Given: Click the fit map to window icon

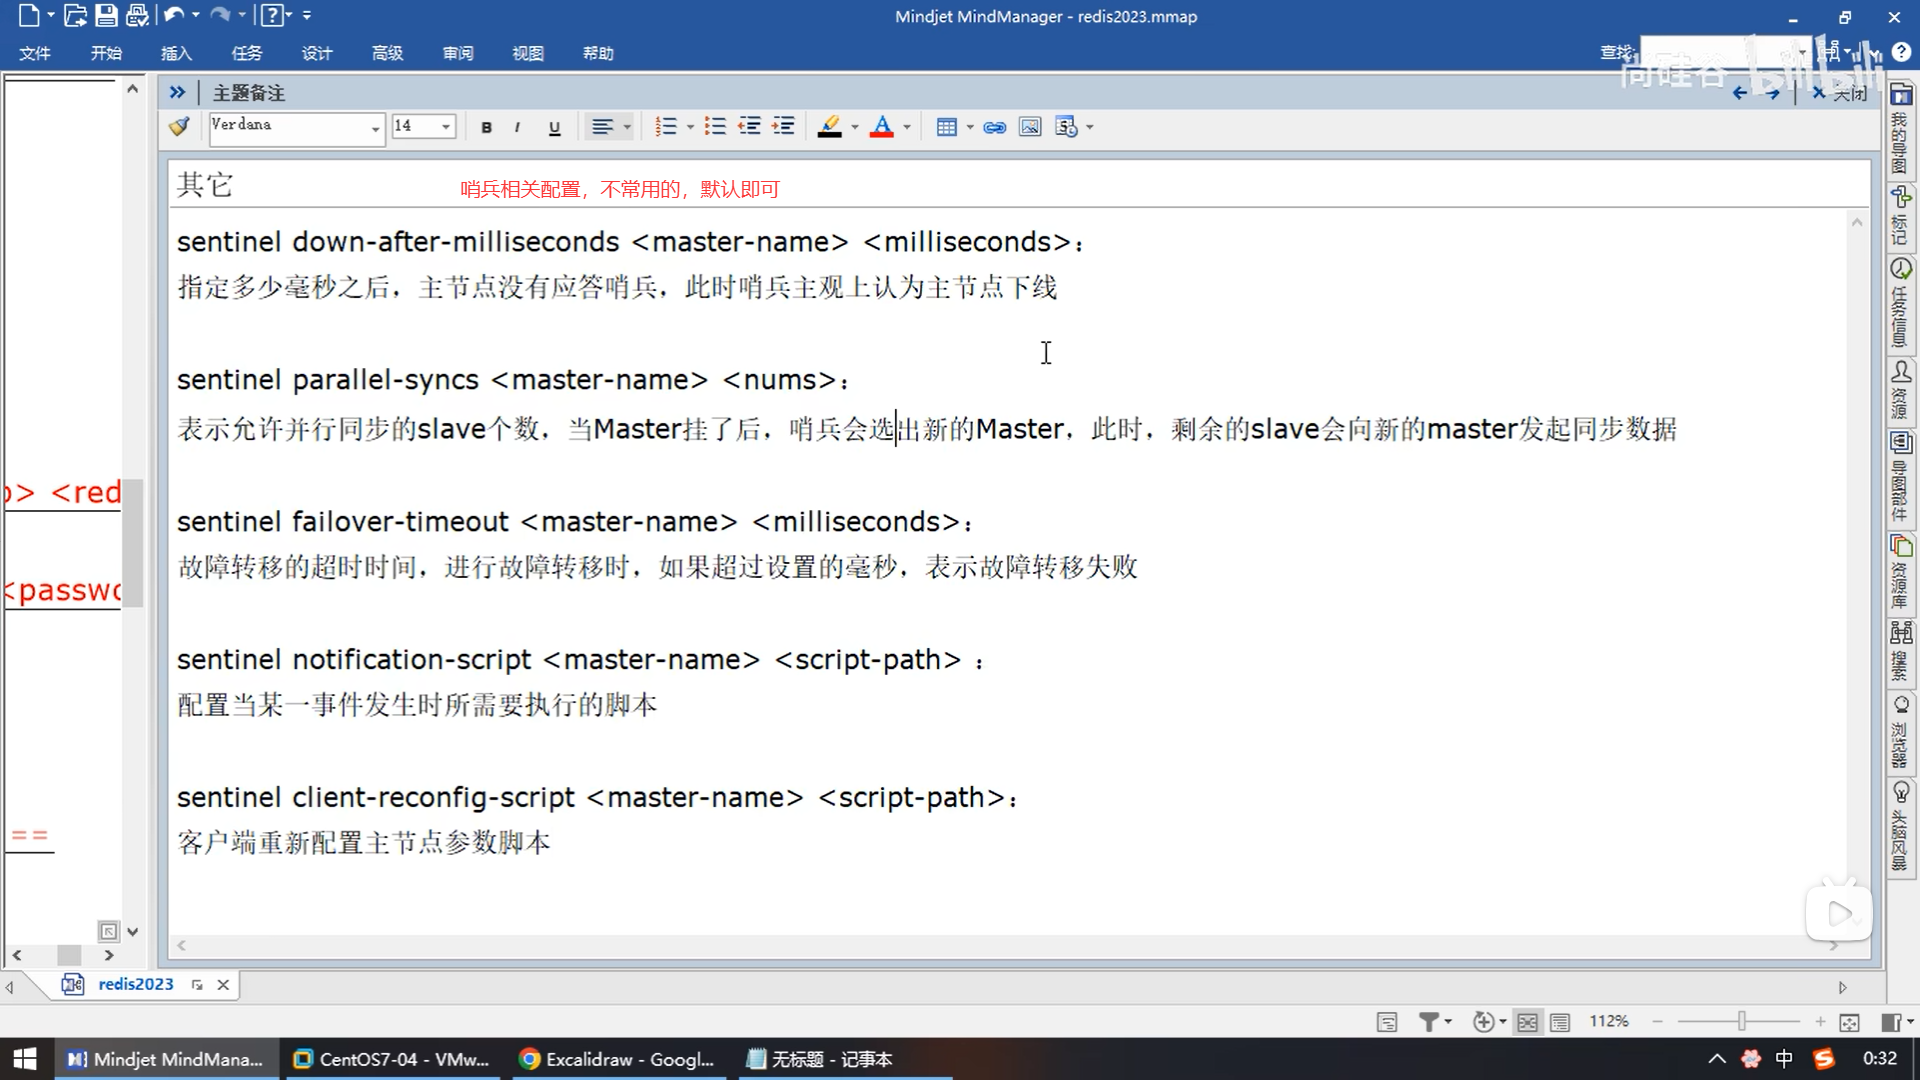Looking at the screenshot, I should (x=1849, y=1022).
